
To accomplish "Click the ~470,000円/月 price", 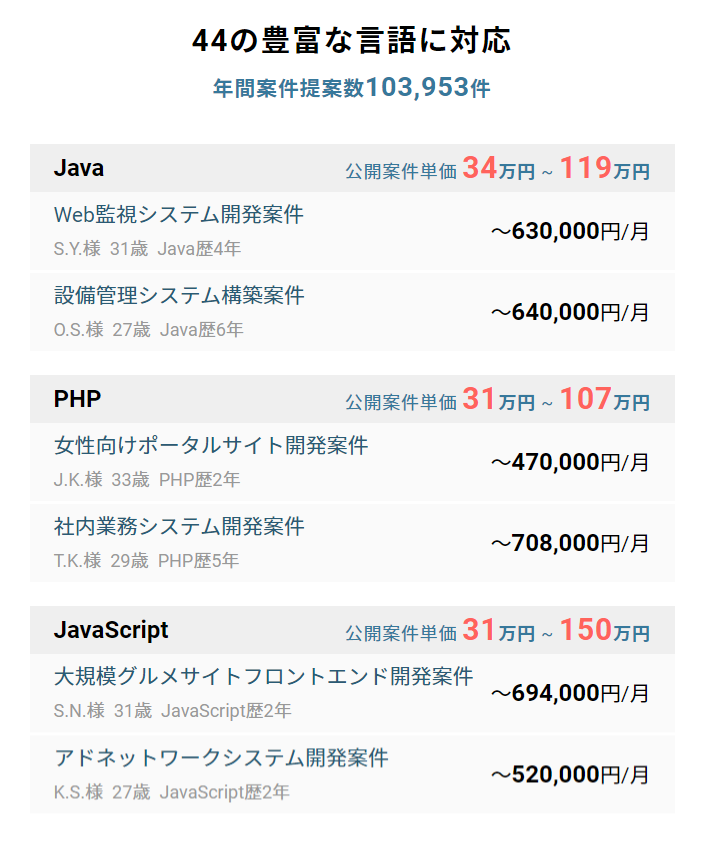I will click(570, 462).
